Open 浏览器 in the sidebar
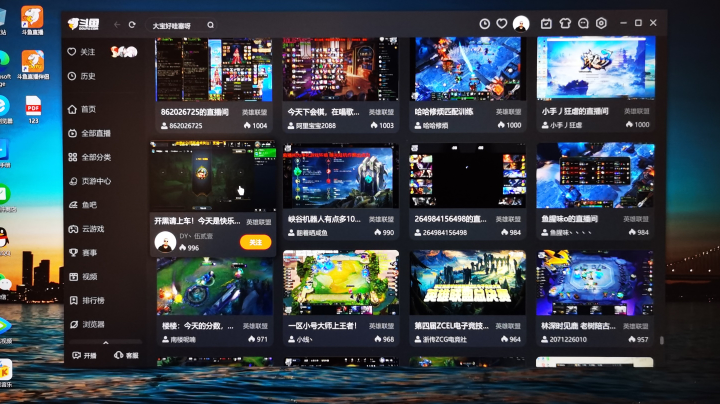Image resolution: width=720 pixels, height=404 pixels. (87, 324)
